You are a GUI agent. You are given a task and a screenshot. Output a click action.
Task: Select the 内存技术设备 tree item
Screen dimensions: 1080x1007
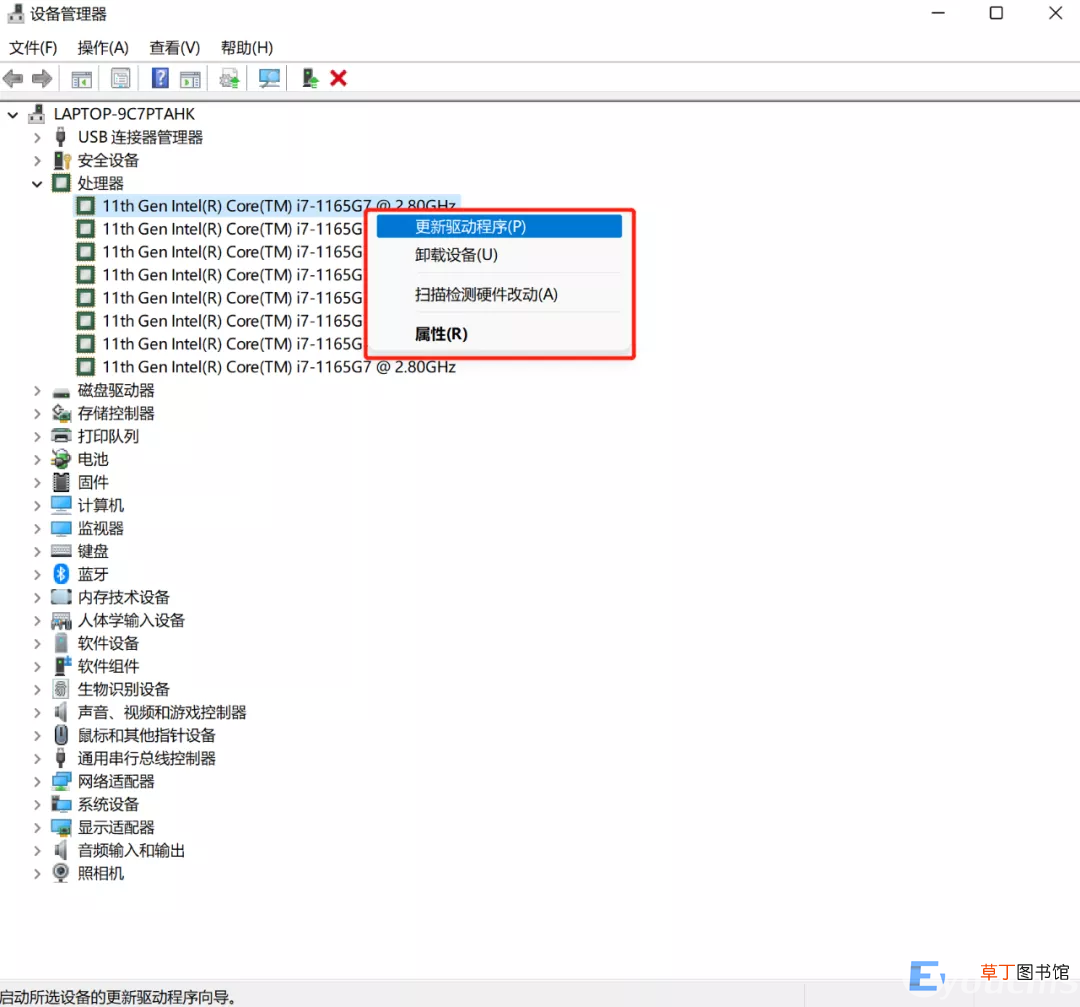click(x=123, y=597)
